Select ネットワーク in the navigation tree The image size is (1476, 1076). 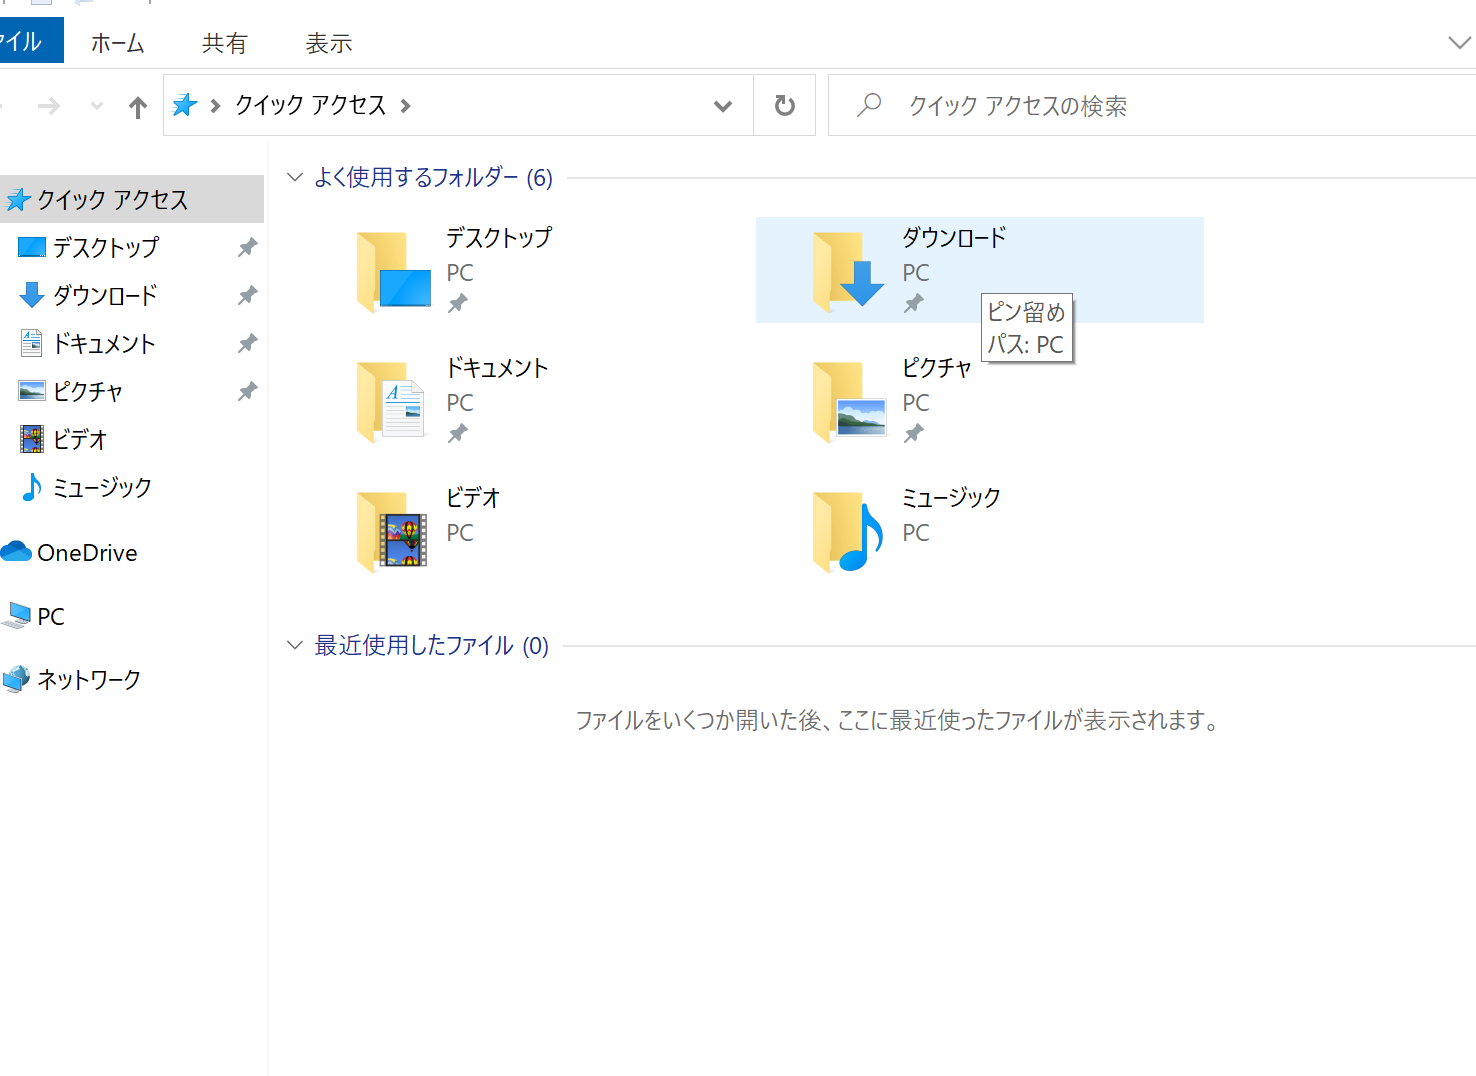click(x=88, y=680)
